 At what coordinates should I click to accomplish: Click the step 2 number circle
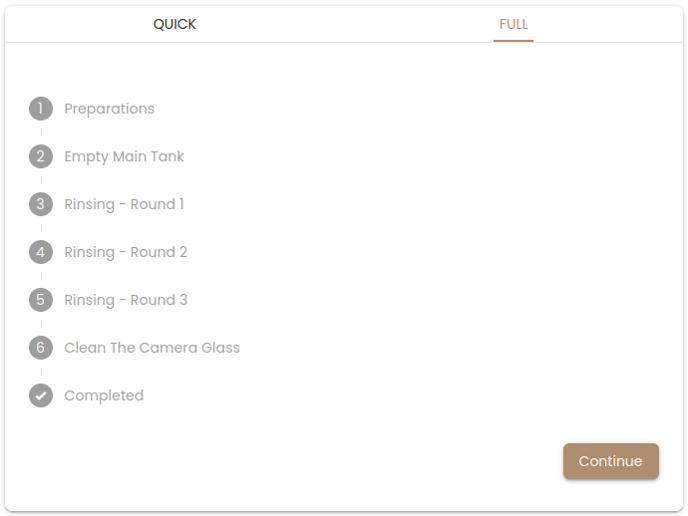41,156
